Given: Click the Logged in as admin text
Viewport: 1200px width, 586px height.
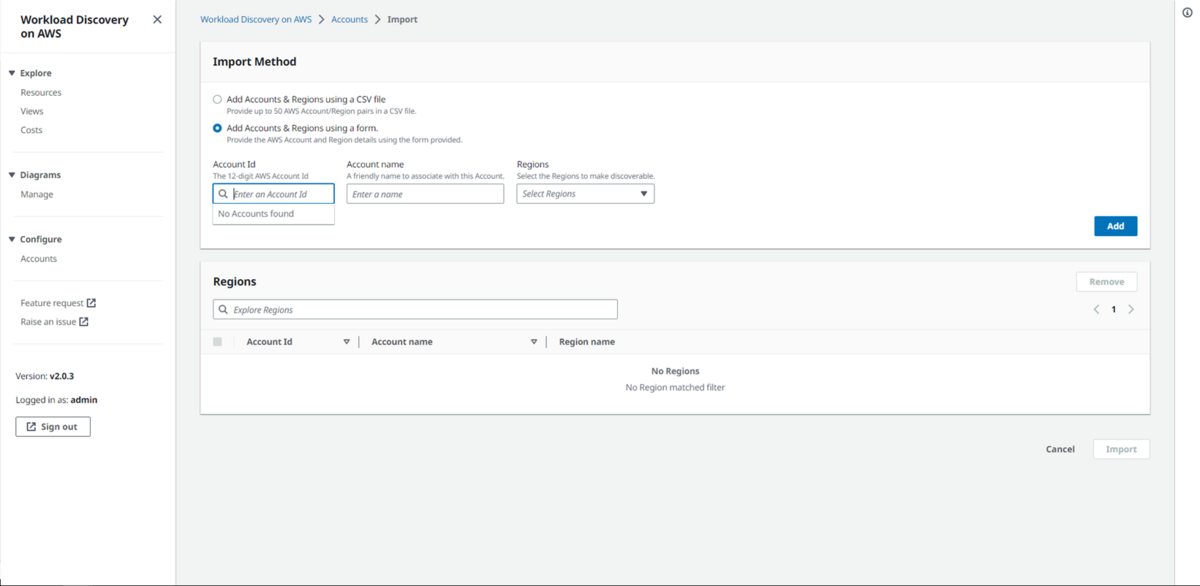Looking at the screenshot, I should point(57,400).
